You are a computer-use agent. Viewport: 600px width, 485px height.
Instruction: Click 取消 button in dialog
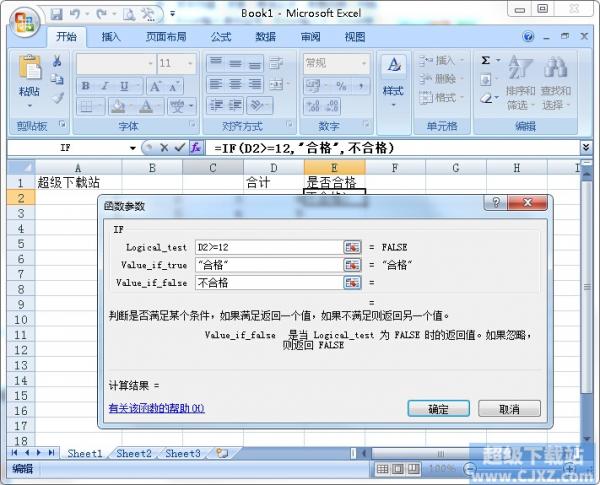pos(509,409)
